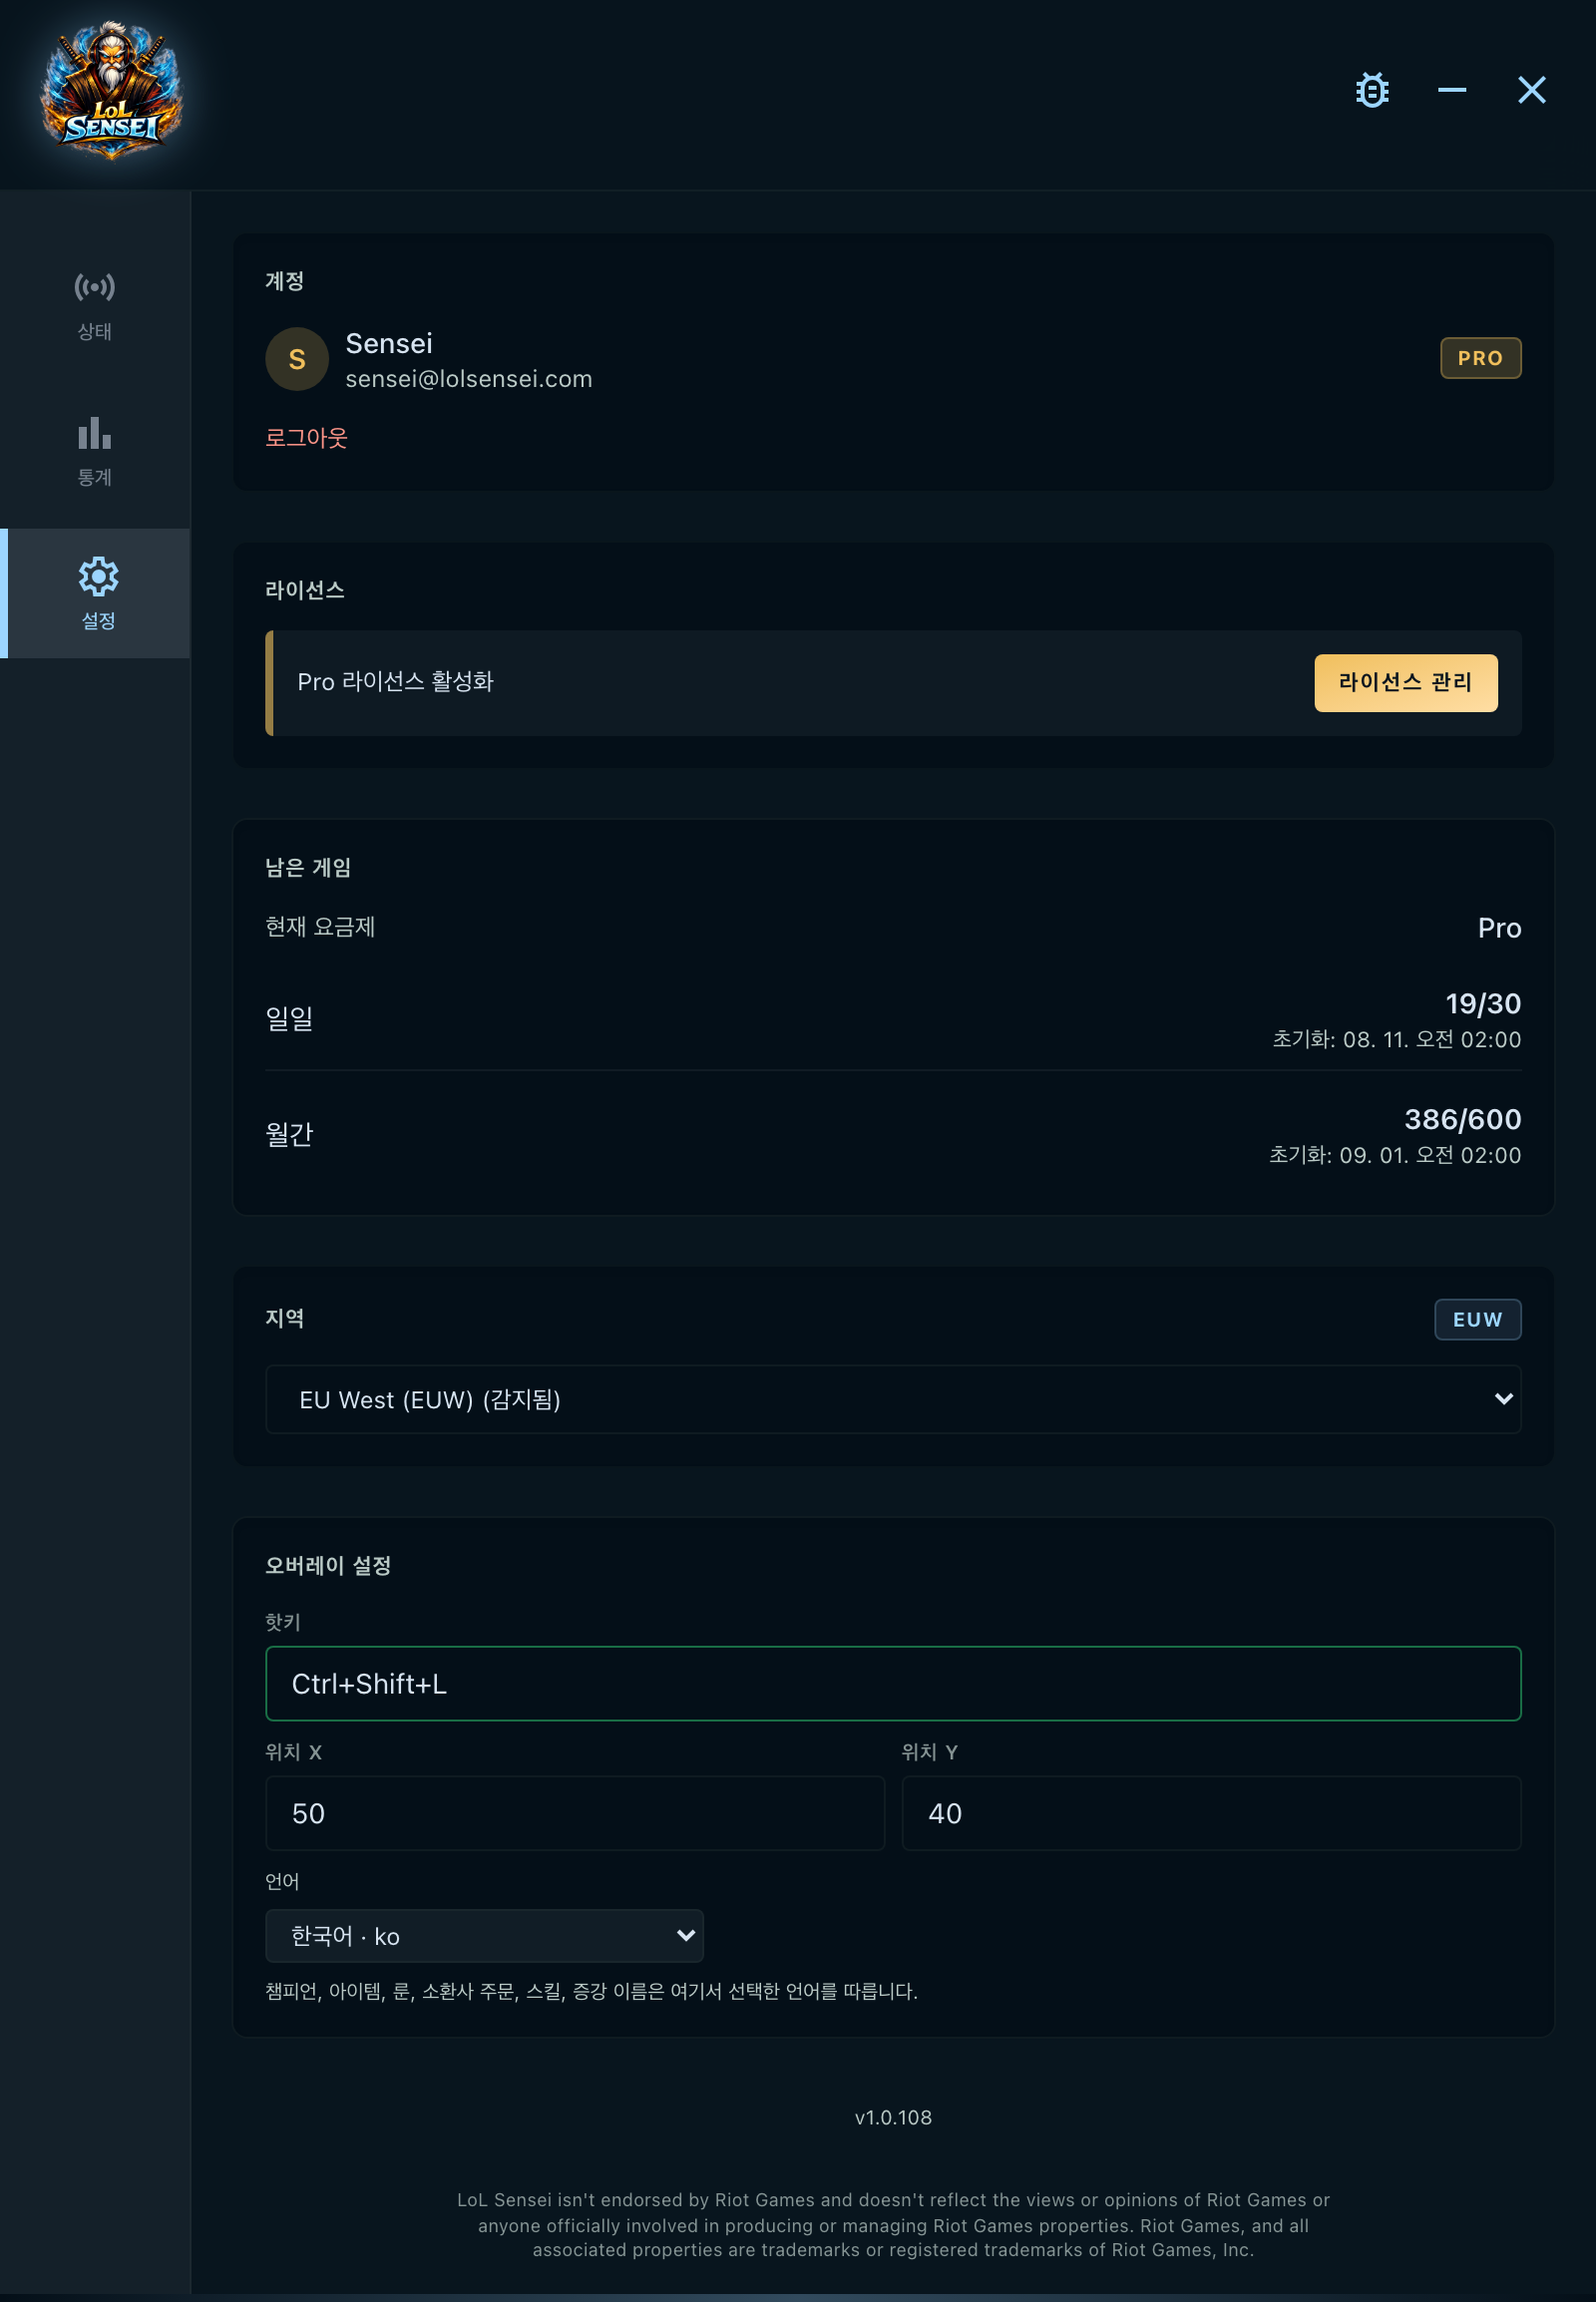This screenshot has height=2302, width=1596.
Task: Click the 현재 요금제 label
Action: [320, 927]
